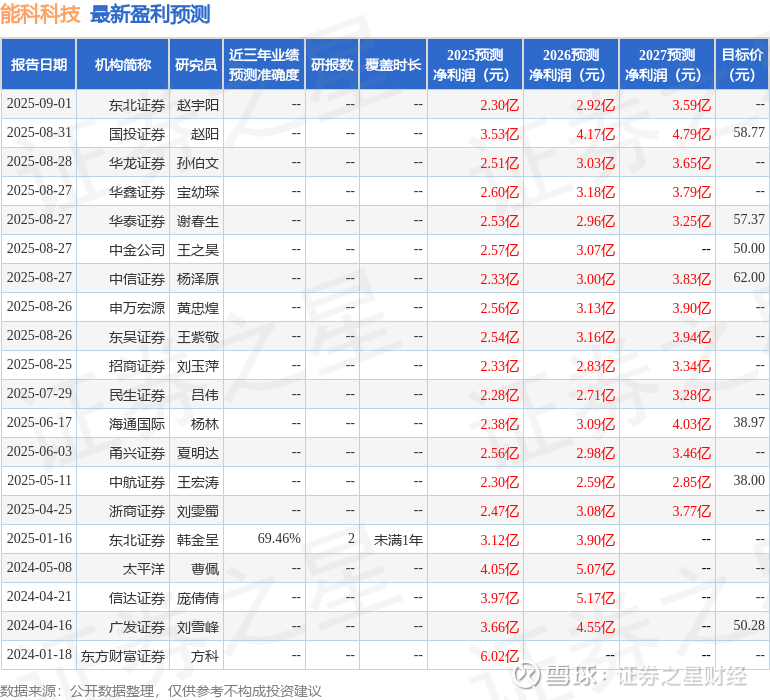Select the 研报数 column header
The image size is (770, 700).
point(332,64)
